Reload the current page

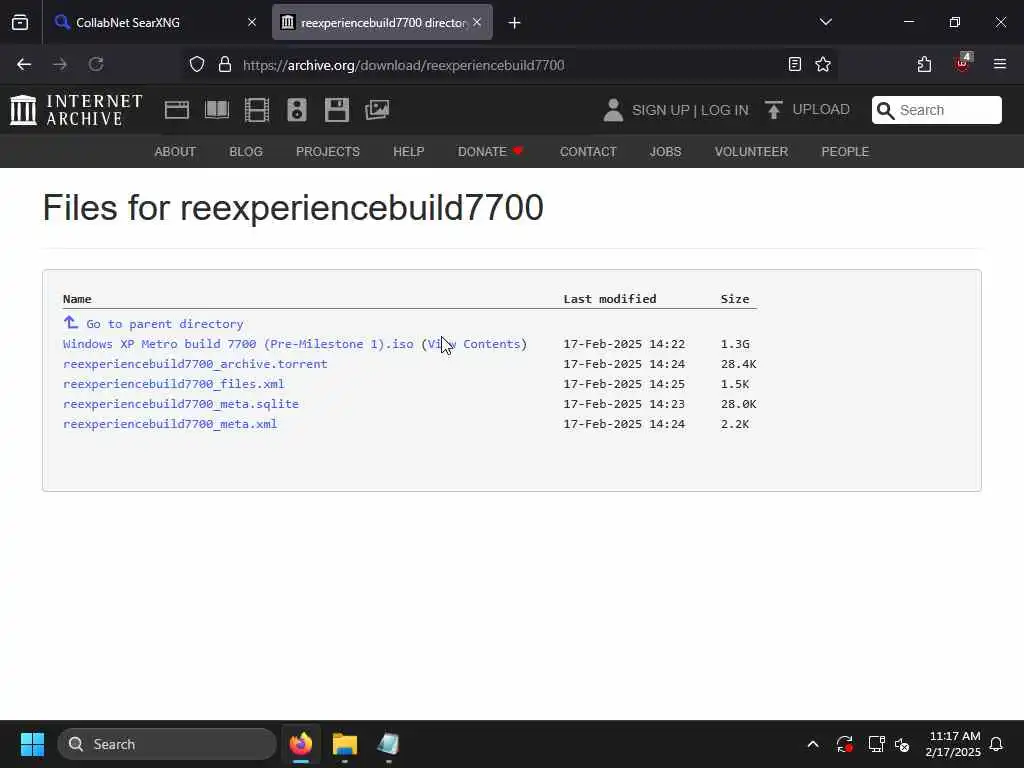point(96,64)
